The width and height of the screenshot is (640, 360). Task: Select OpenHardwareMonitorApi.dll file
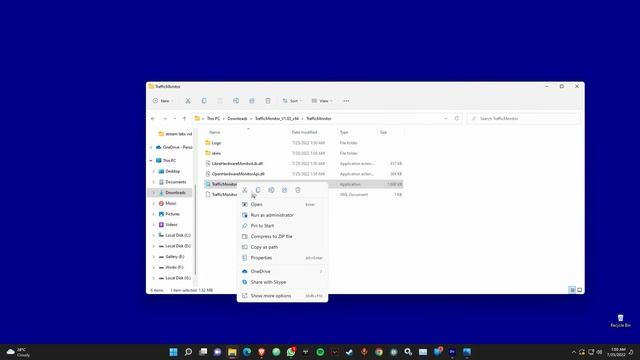point(304,174)
